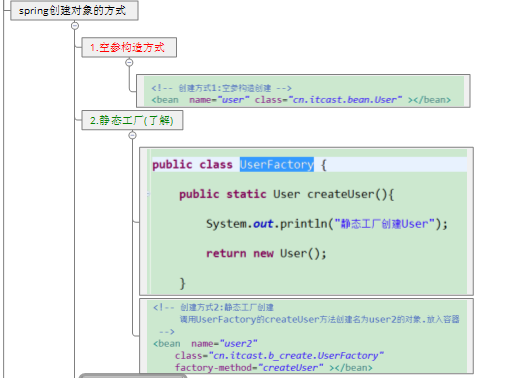Image resolution: width=507 pixels, height=378 pixels.
Task: Open the user2 factory-method XML snippet image
Action: [306, 336]
